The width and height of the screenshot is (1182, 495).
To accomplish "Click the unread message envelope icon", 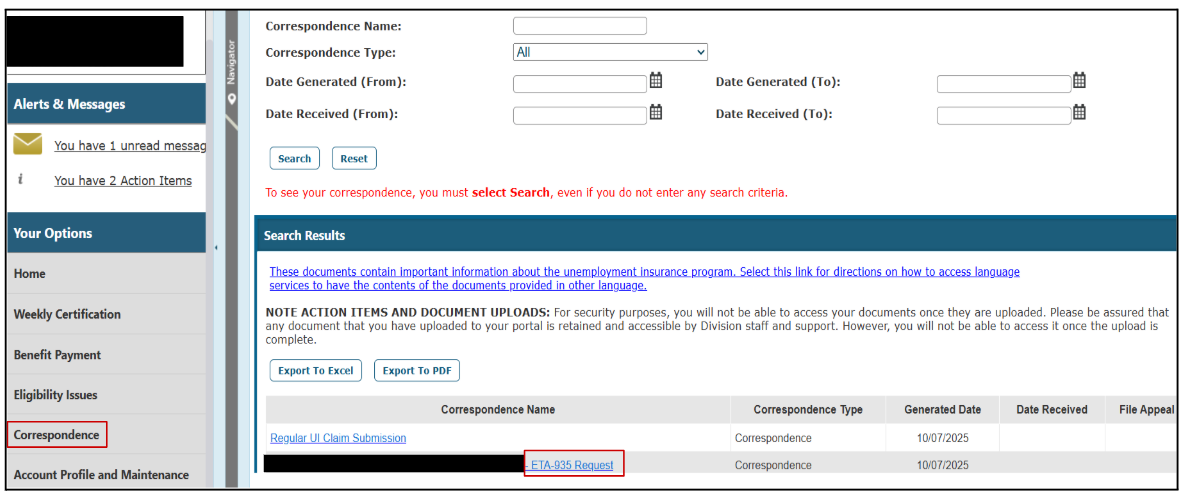I will point(28,145).
